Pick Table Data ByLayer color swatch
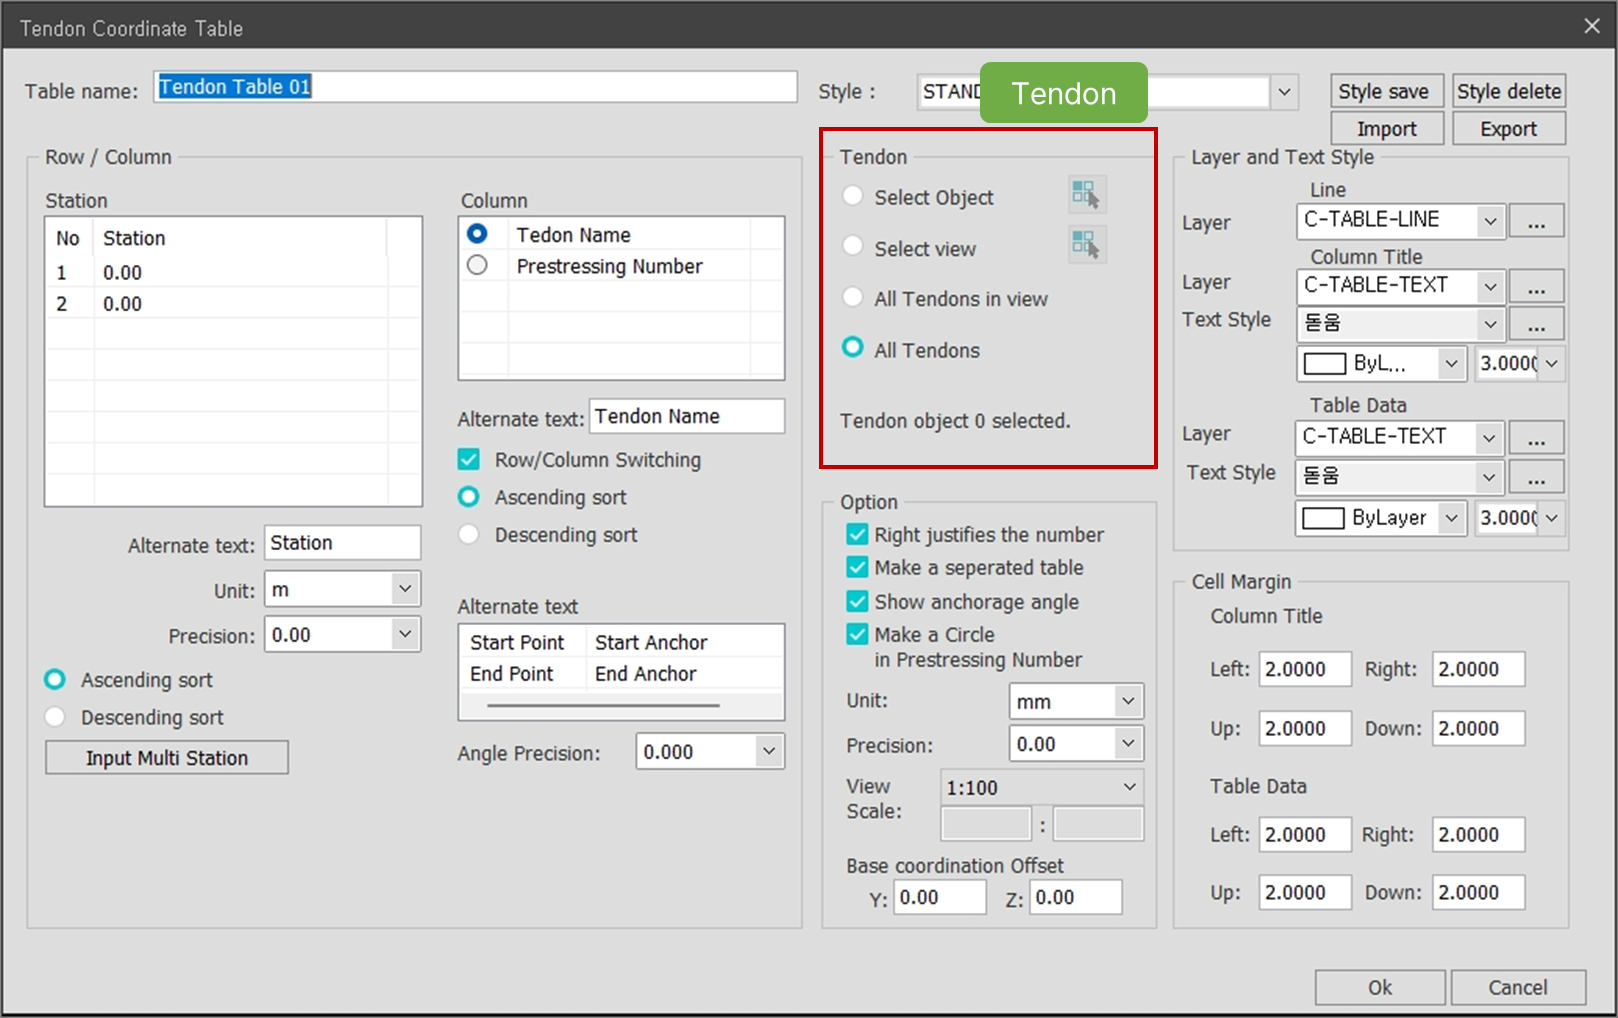The image size is (1618, 1018). (x=1323, y=518)
